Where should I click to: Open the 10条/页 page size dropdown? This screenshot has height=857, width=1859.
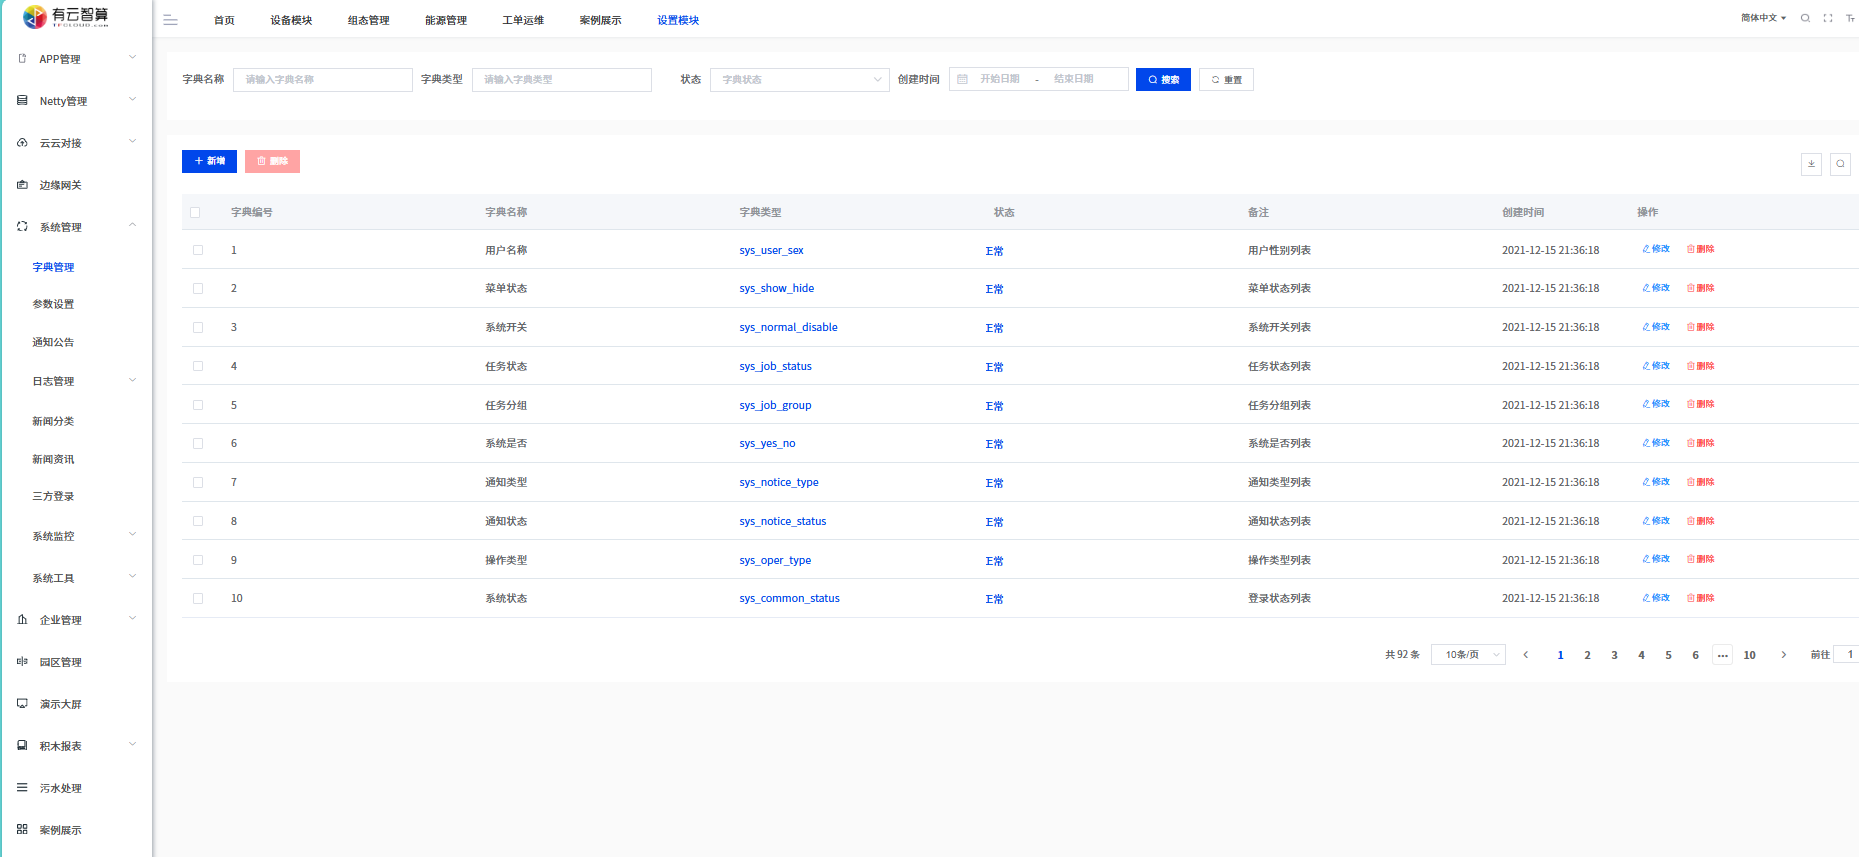click(x=1468, y=655)
